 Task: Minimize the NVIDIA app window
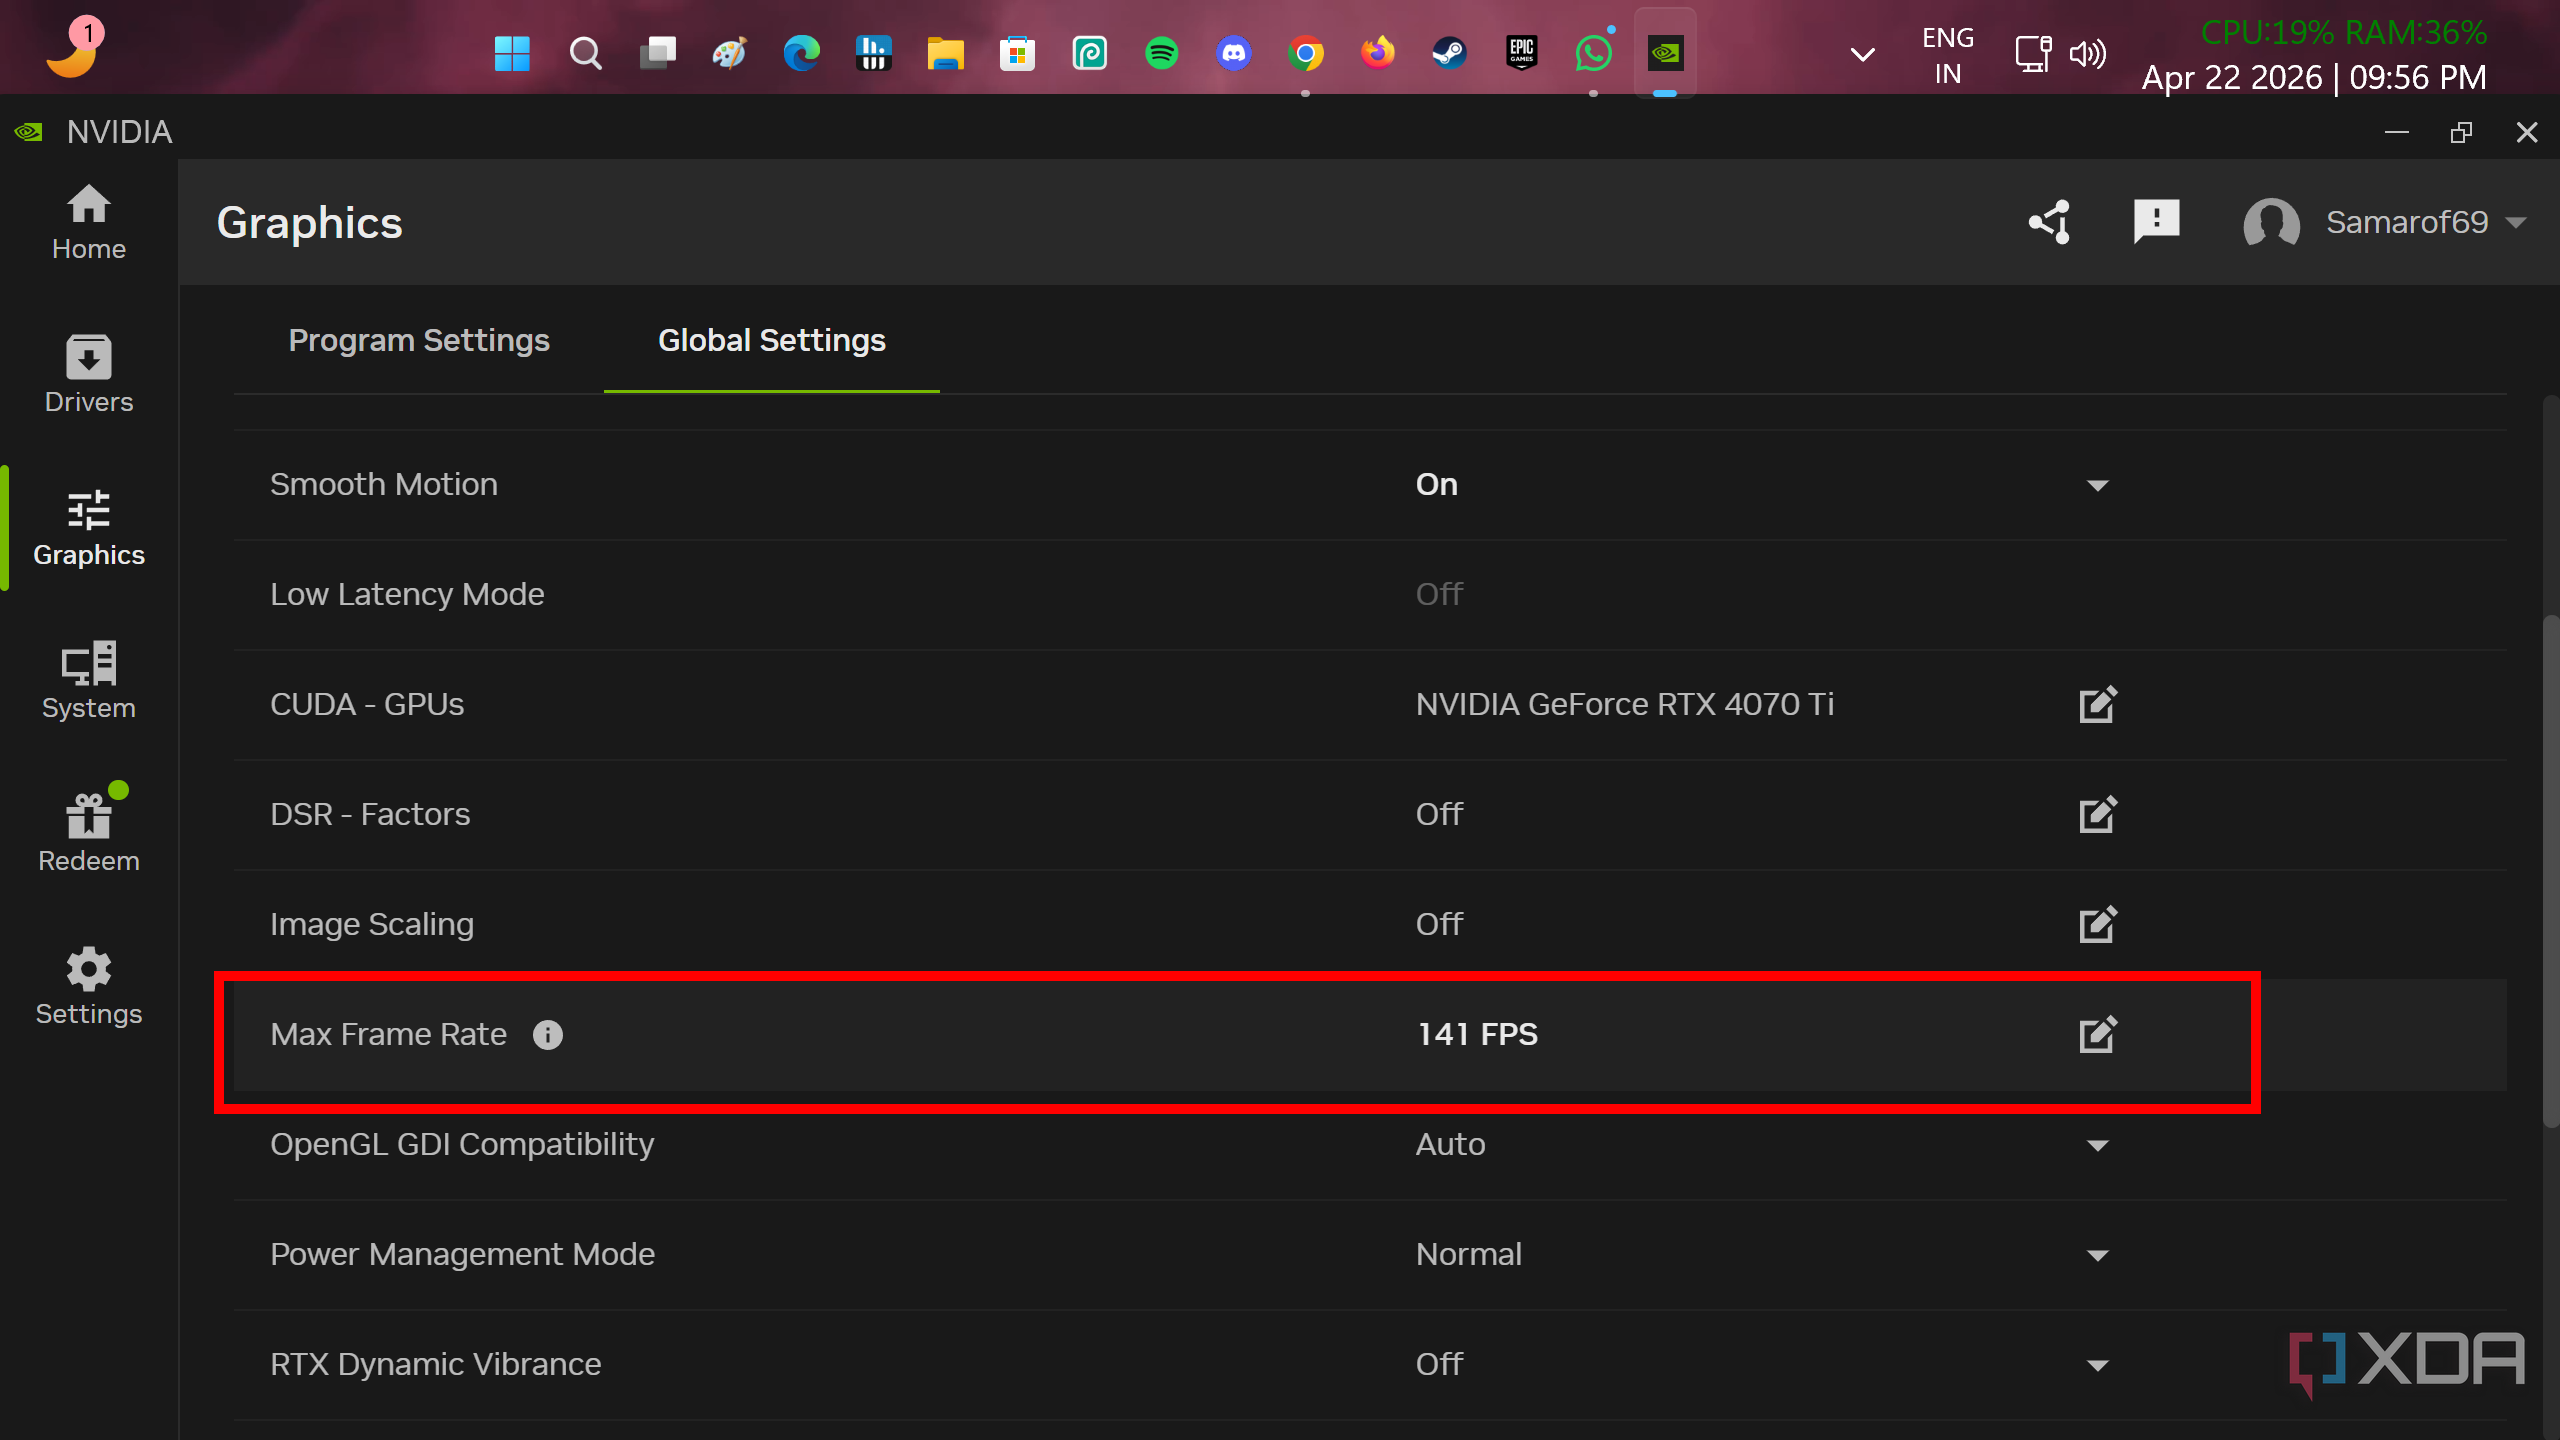coord(2397,132)
